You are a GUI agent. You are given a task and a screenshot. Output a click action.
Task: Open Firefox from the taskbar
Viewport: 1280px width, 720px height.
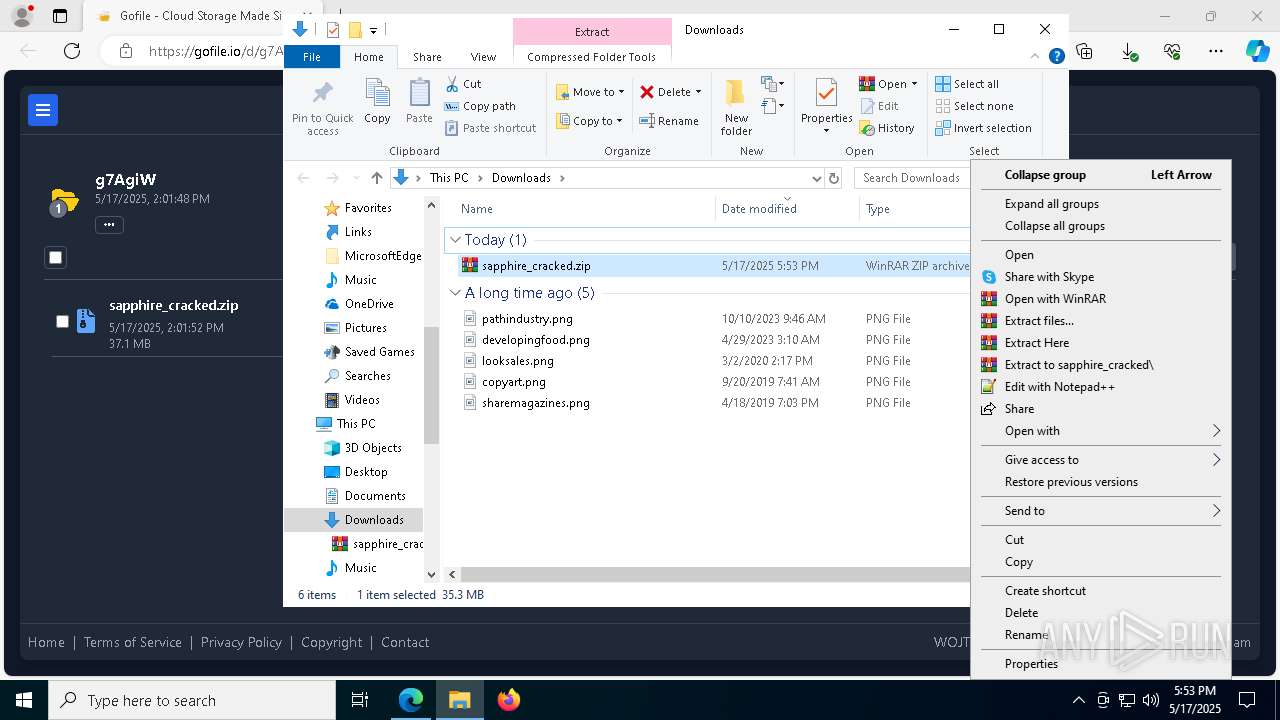tap(509, 700)
